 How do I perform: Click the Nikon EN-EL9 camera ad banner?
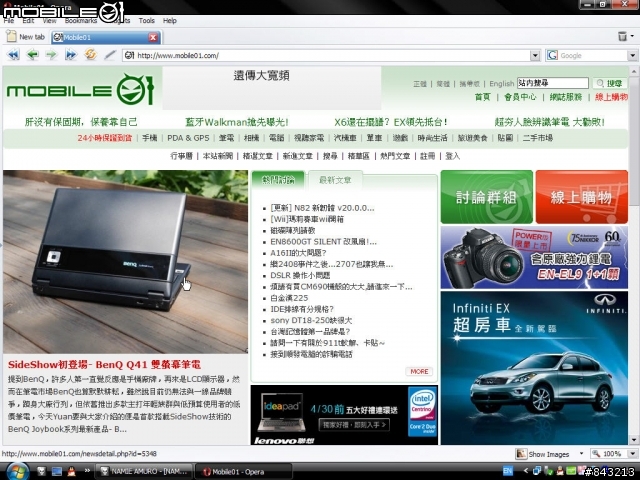pos(534,258)
